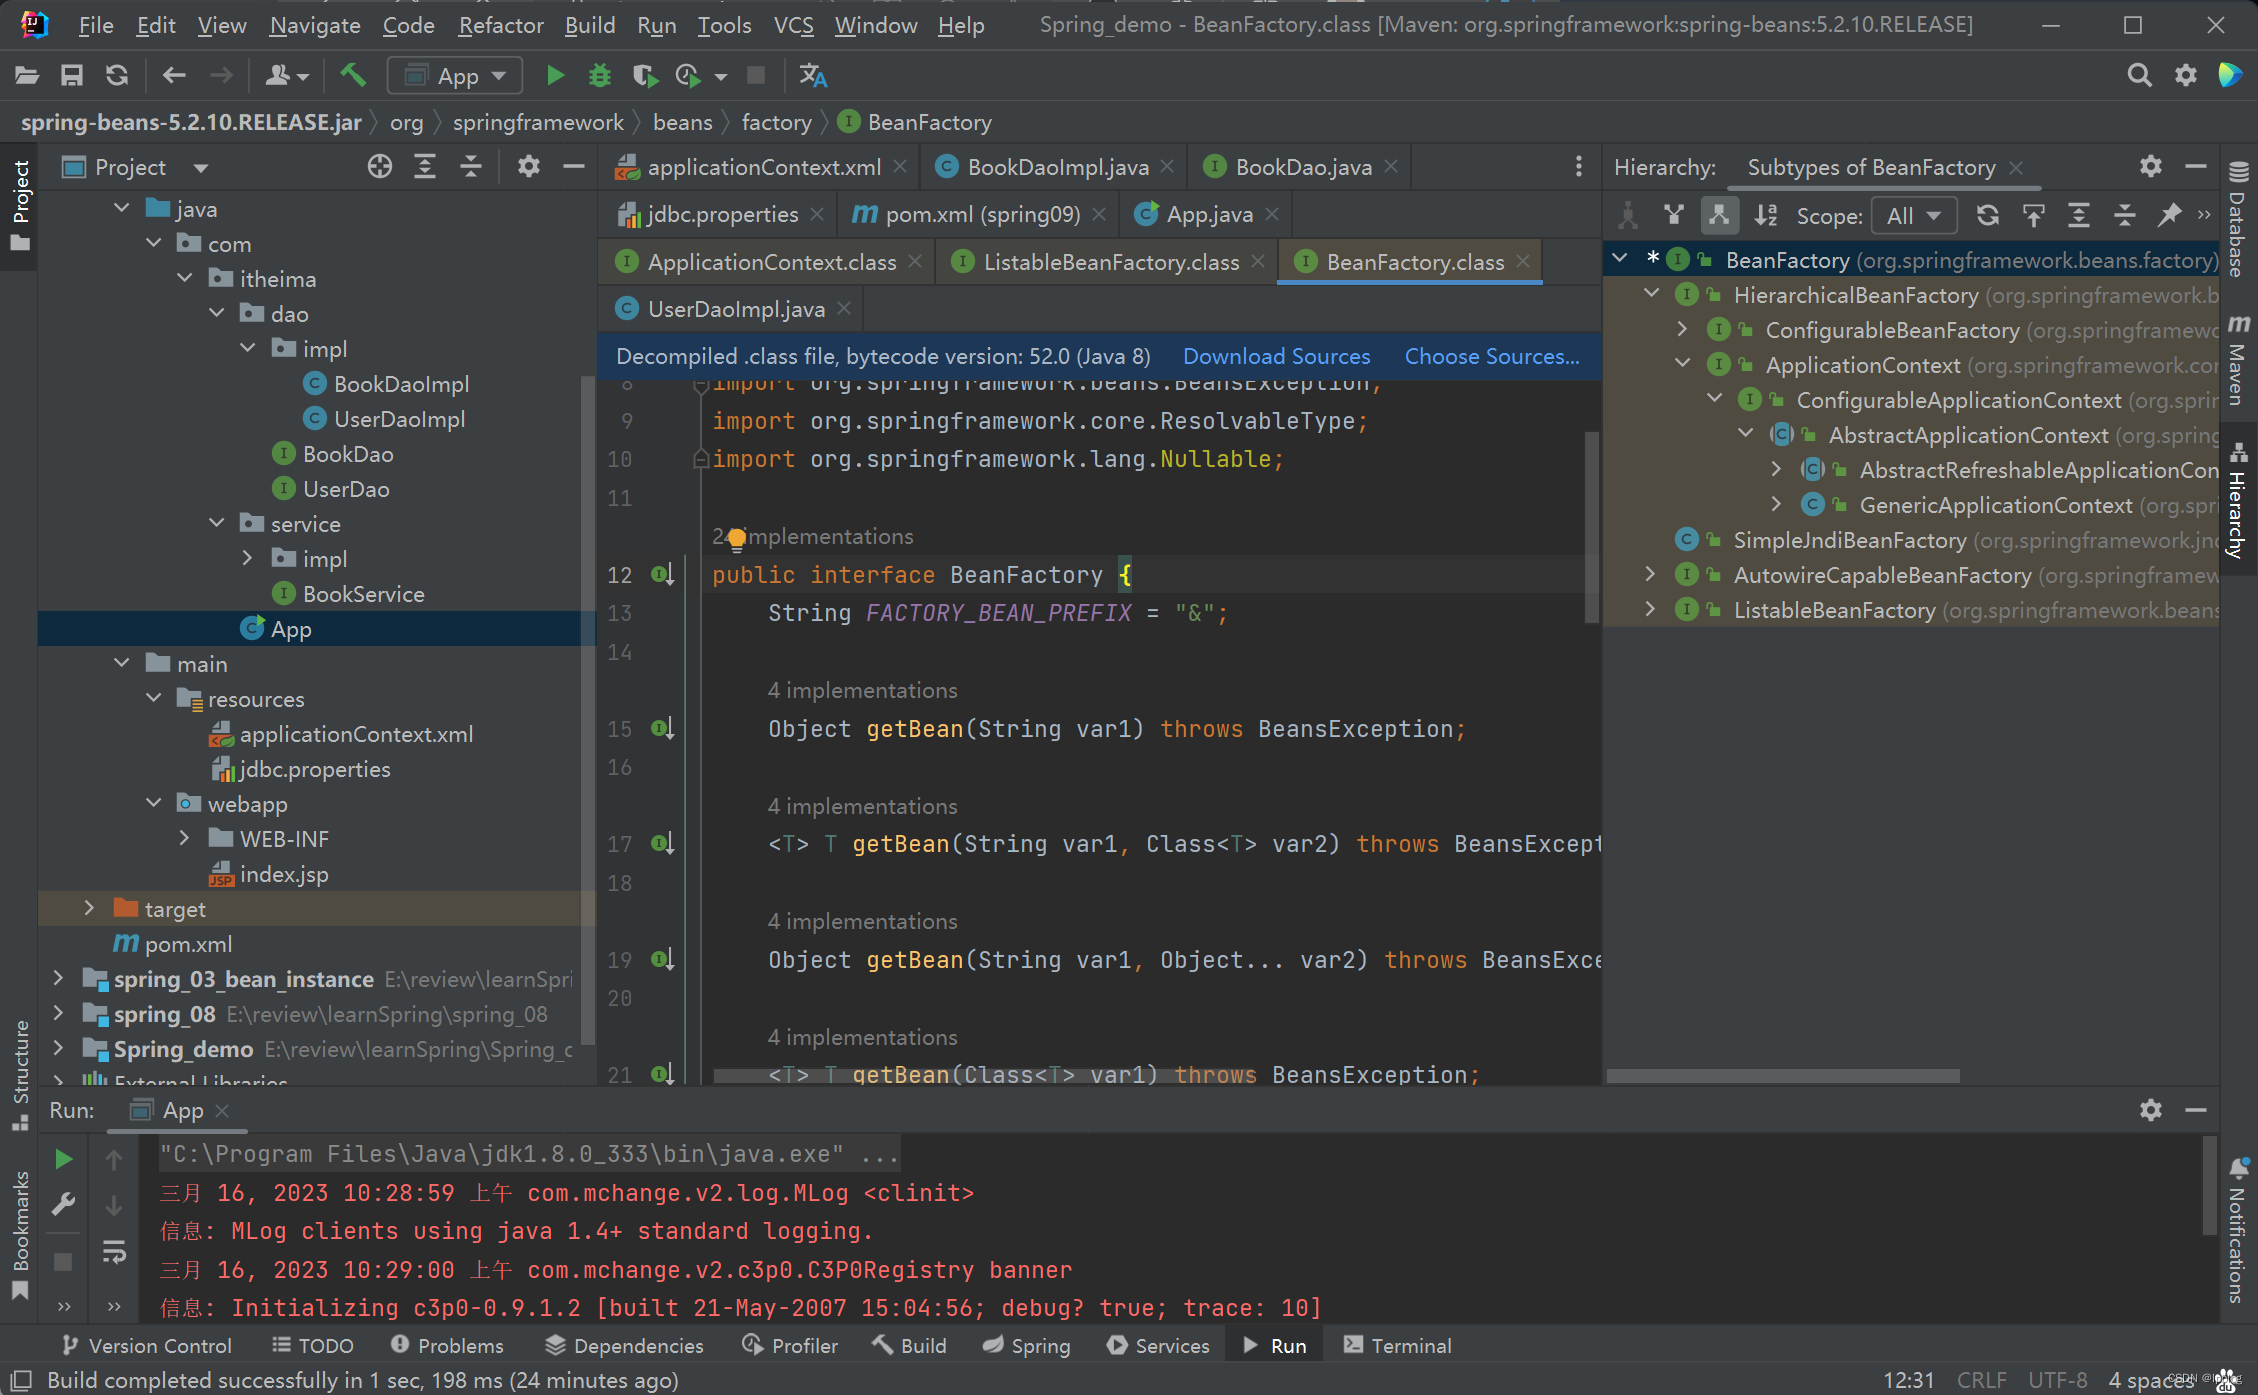
Task: Open the Terminal tool window tab
Action: point(1397,1346)
